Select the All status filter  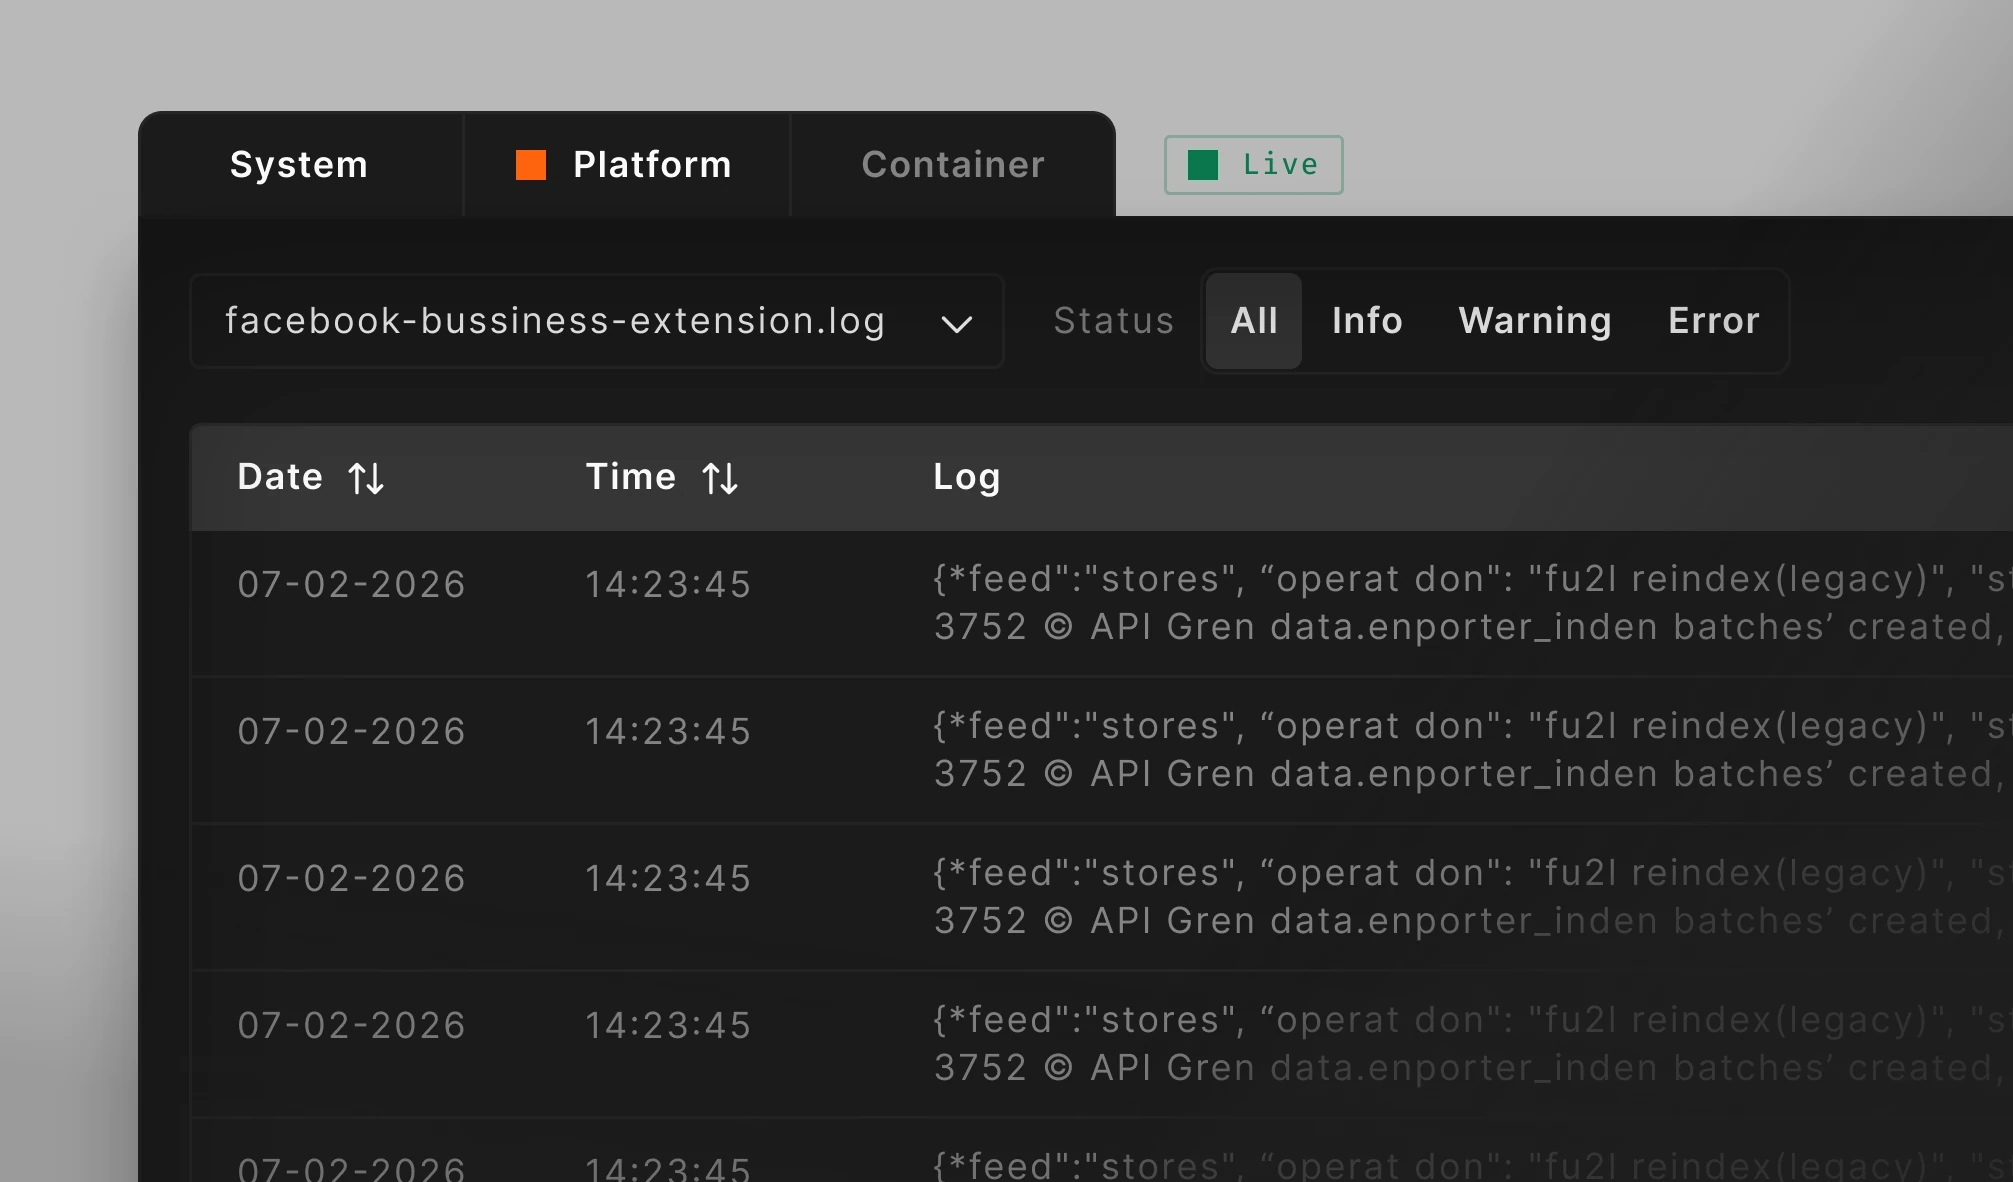coord(1254,321)
